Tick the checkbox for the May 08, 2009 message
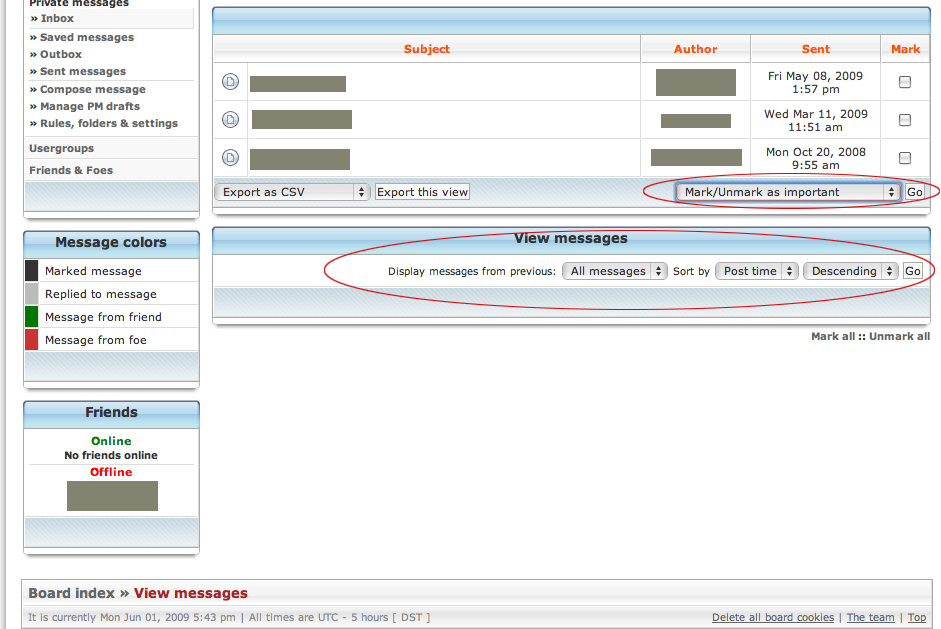This screenshot has height=629, width=941. [905, 82]
